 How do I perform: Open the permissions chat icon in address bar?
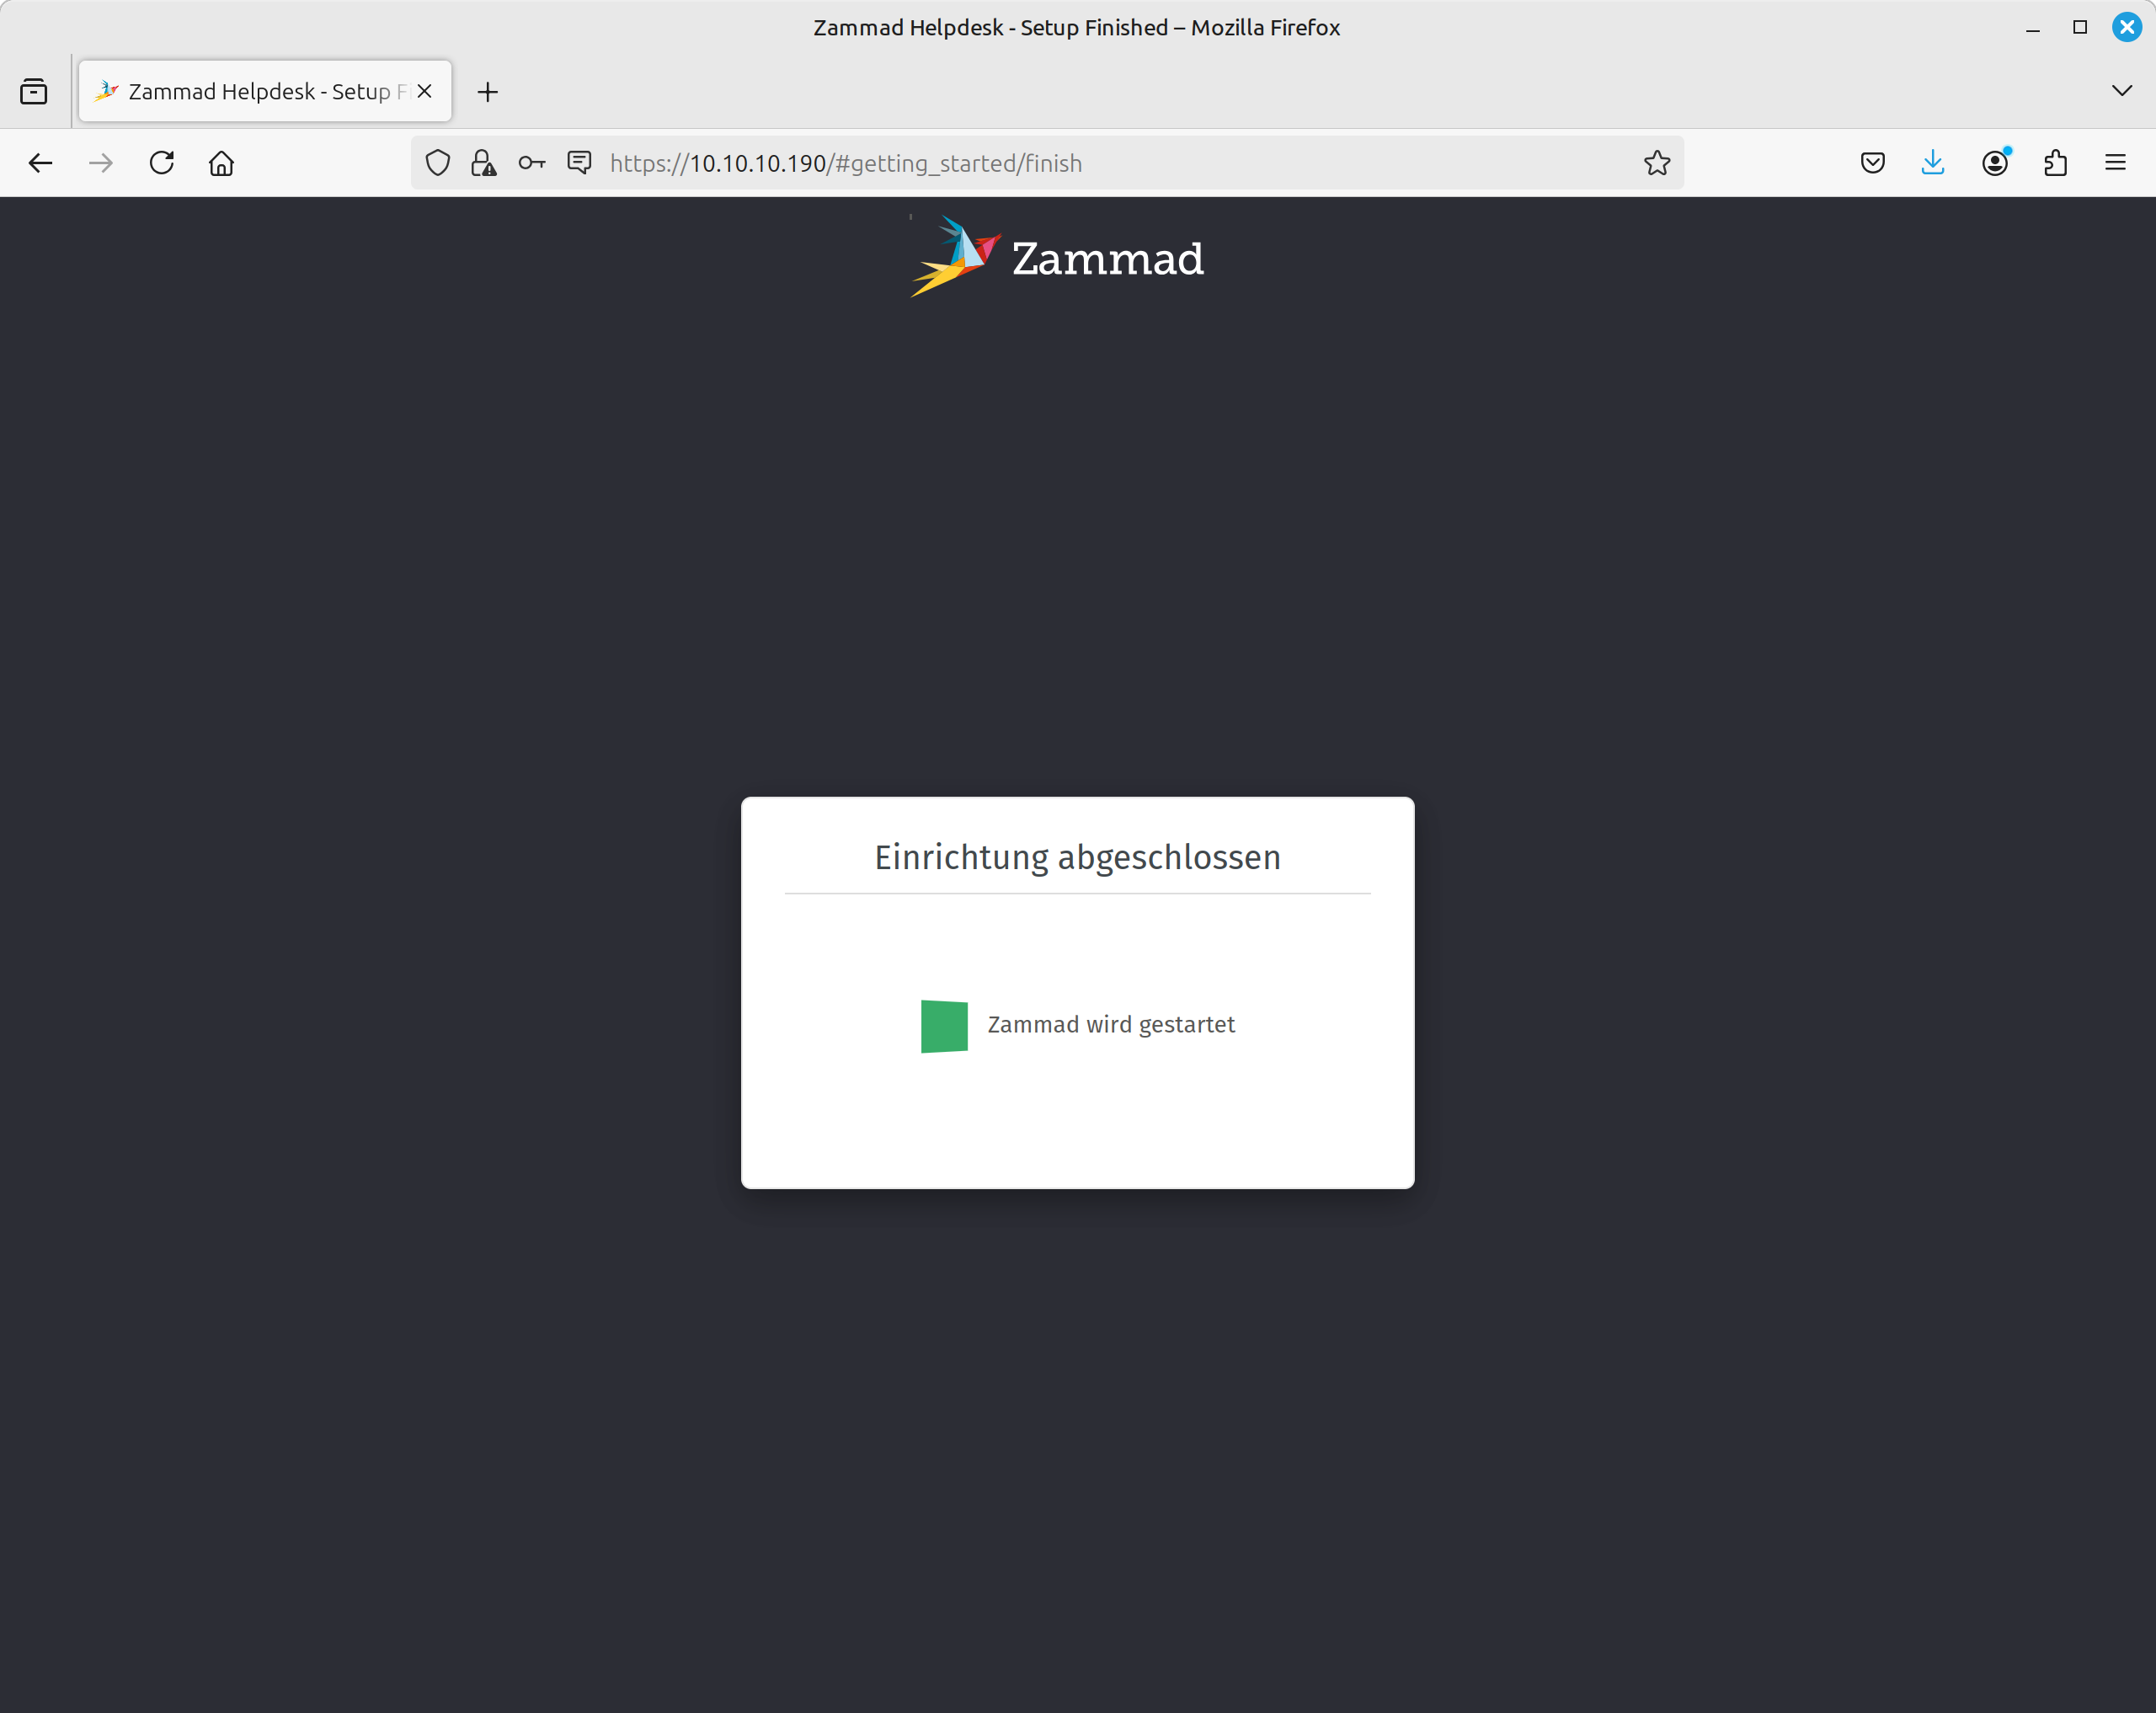(579, 162)
